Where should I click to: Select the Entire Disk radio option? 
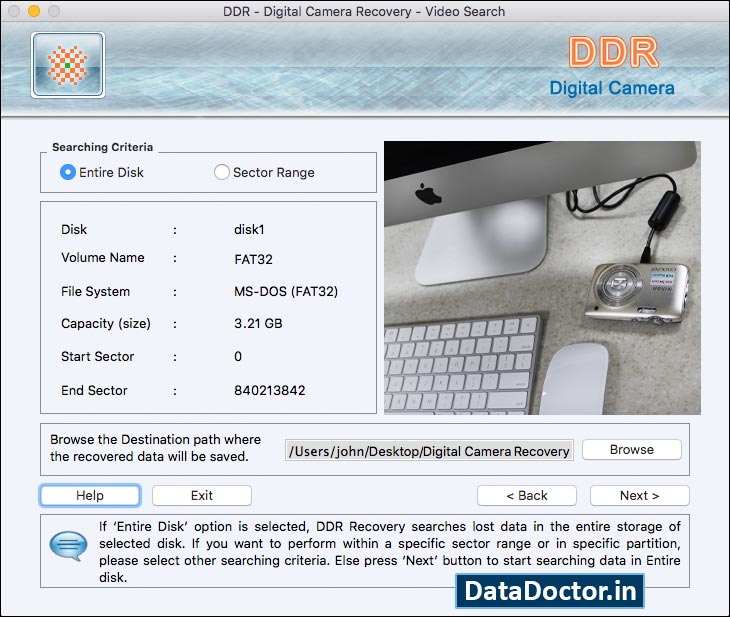click(x=68, y=172)
